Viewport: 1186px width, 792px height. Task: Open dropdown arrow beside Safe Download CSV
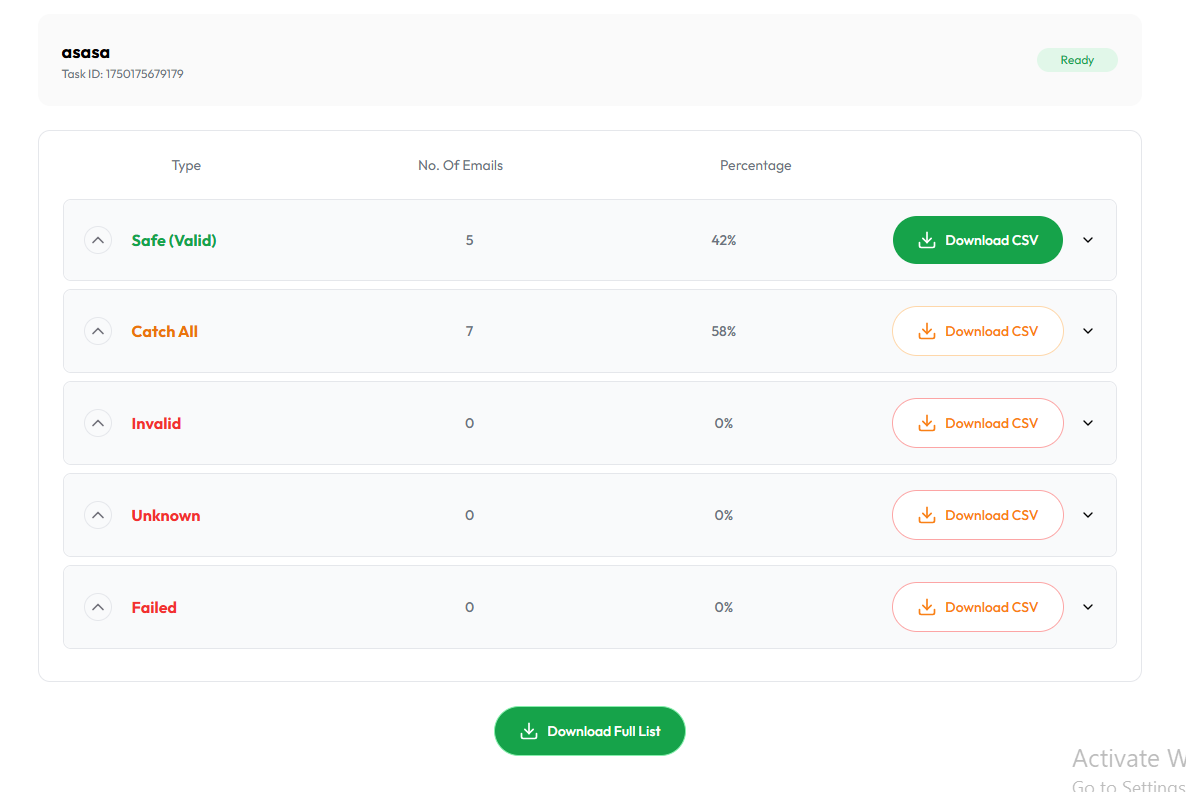pyautogui.click(x=1088, y=240)
